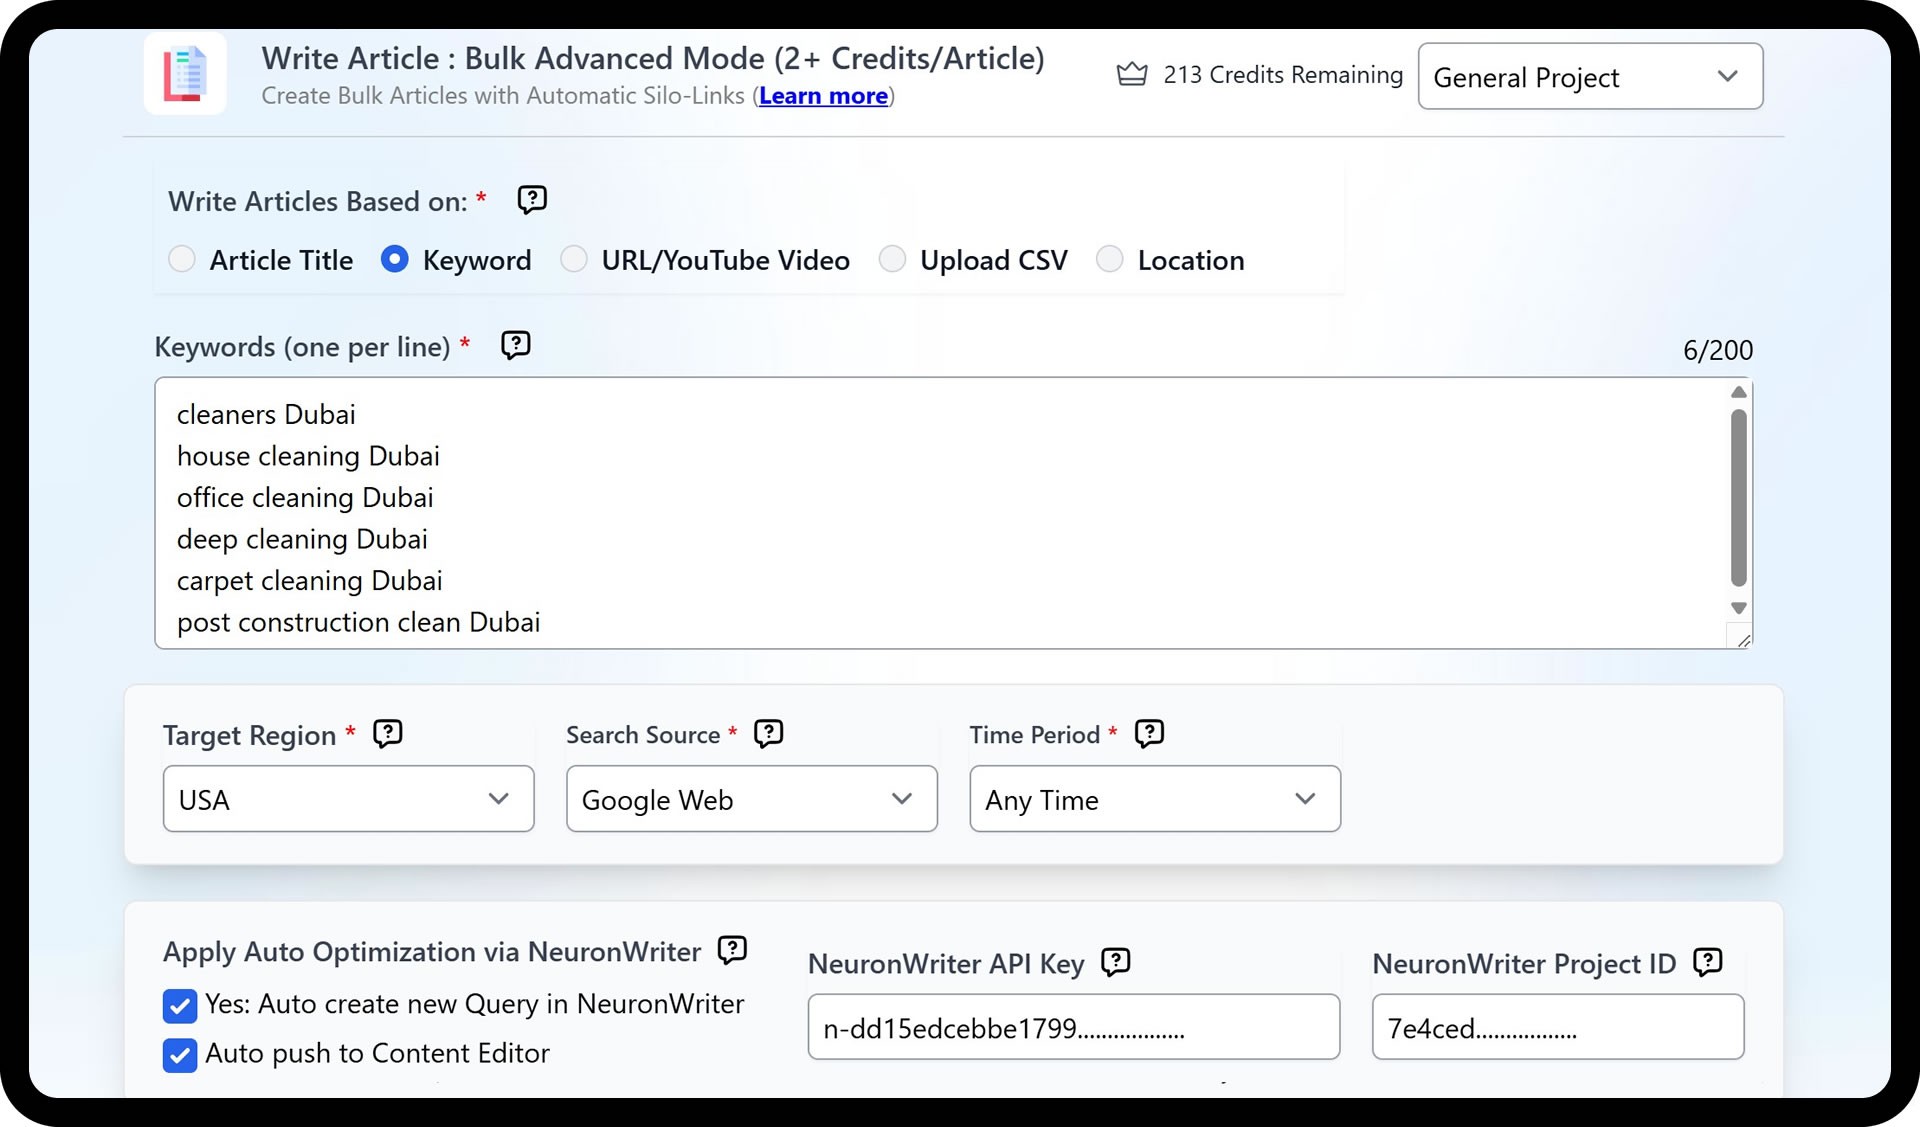Screen dimensions: 1920x1127
Task: Click the NeuronWriter Project ID field
Action: click(x=1557, y=1027)
